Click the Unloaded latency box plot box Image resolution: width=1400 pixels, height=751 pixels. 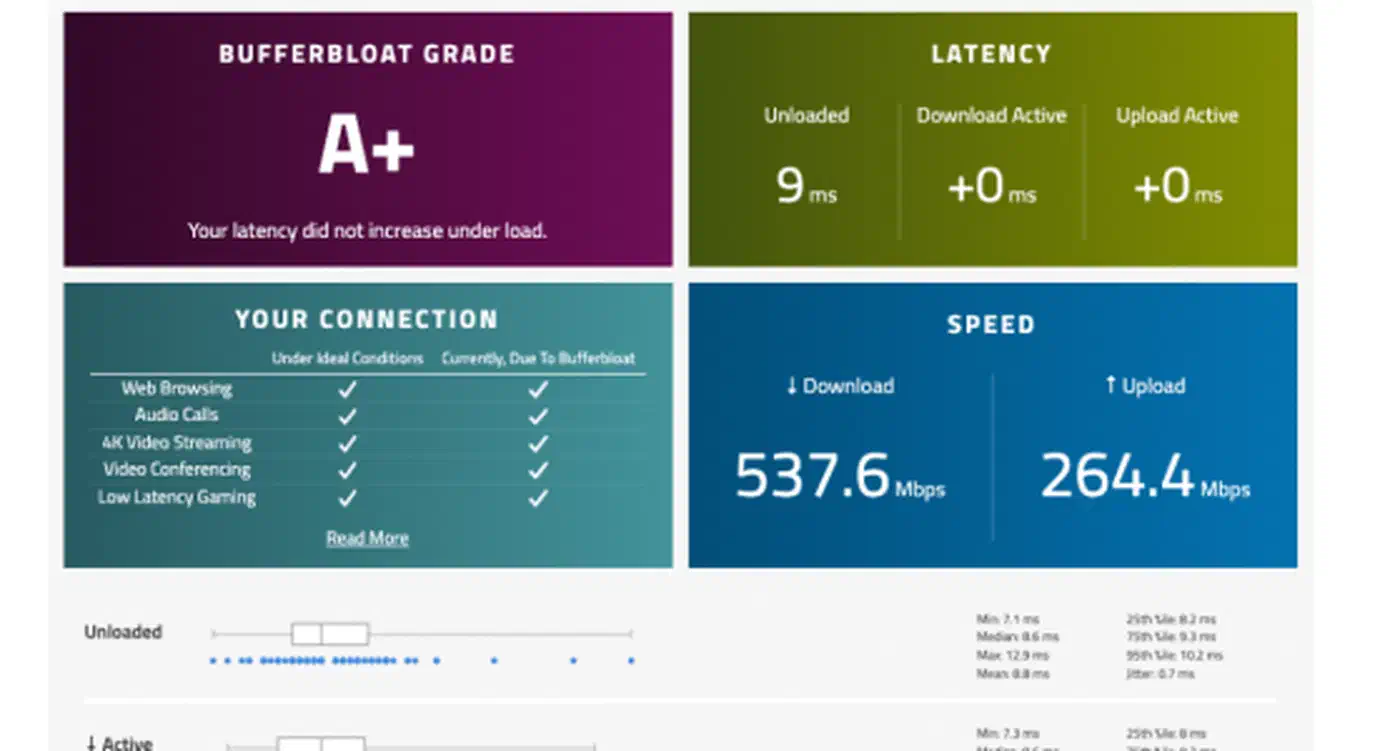(x=330, y=634)
